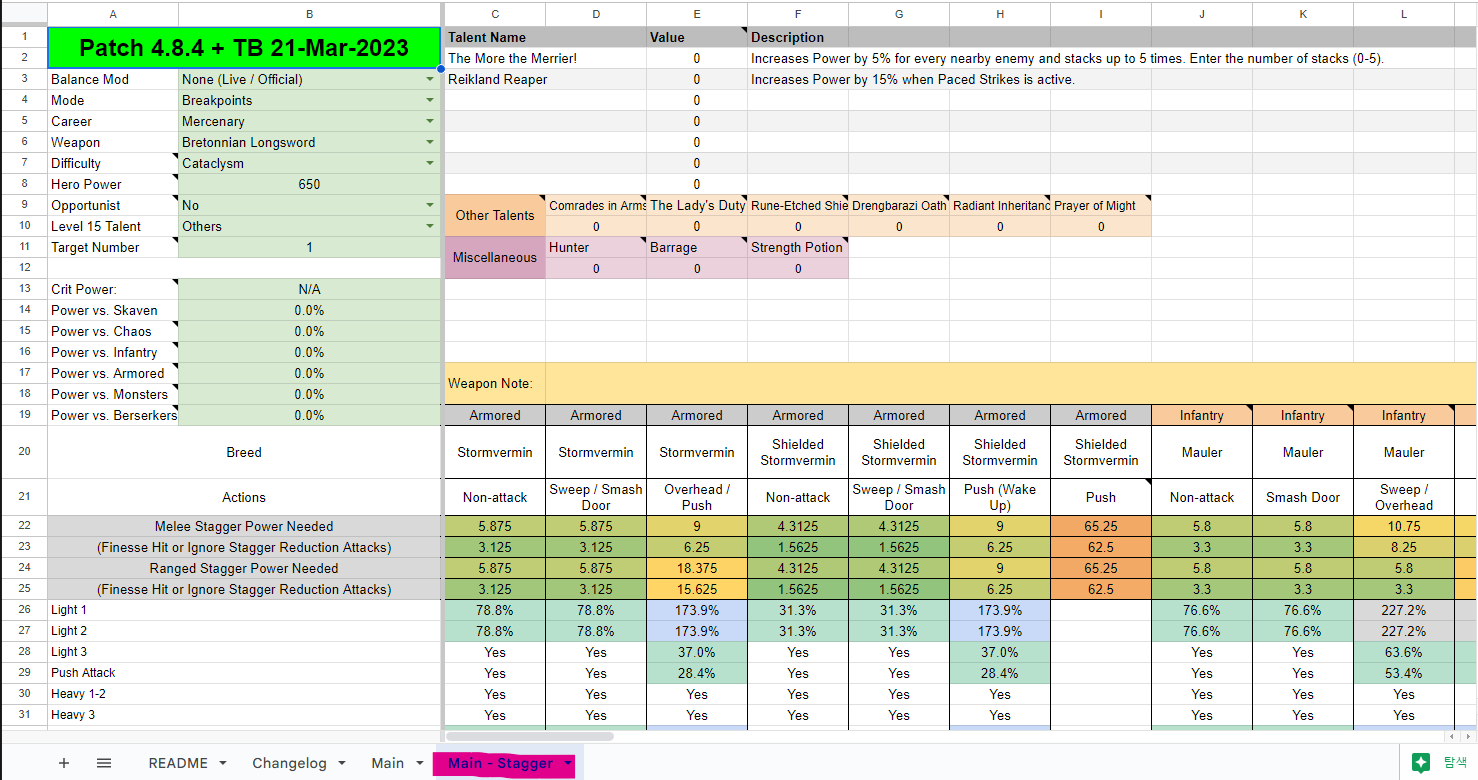
Task: Select the 53.4% cell in Push Attack row
Action: [x=1404, y=673]
